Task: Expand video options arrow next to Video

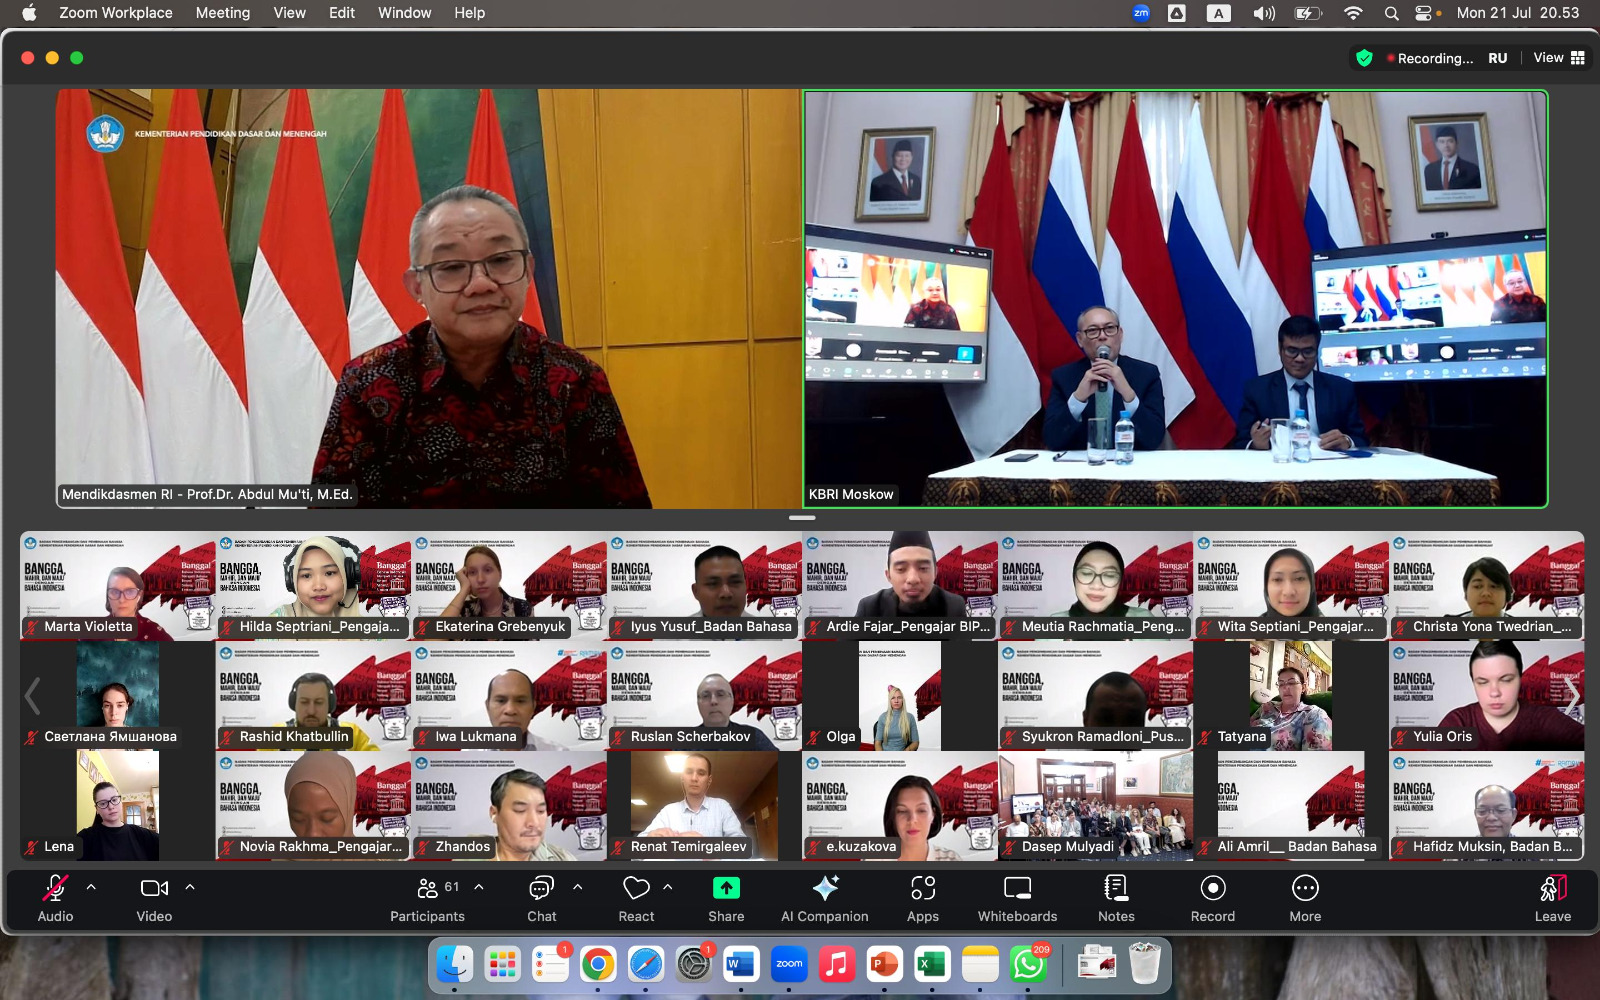Action: pyautogui.click(x=190, y=887)
